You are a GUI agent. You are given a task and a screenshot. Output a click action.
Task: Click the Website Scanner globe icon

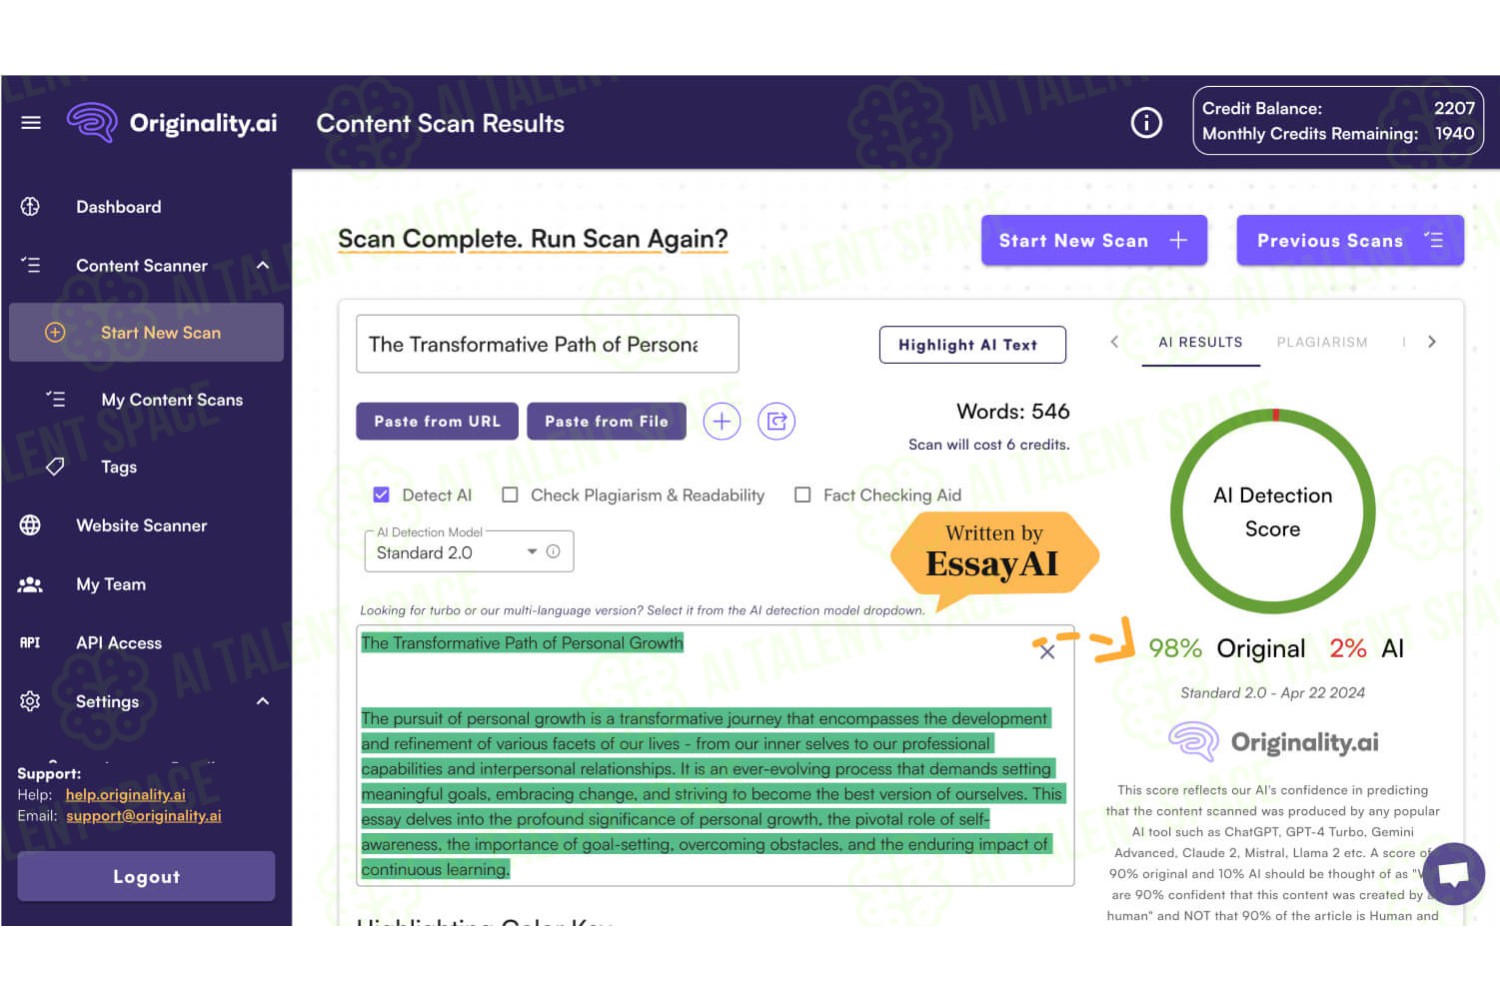click(x=30, y=525)
